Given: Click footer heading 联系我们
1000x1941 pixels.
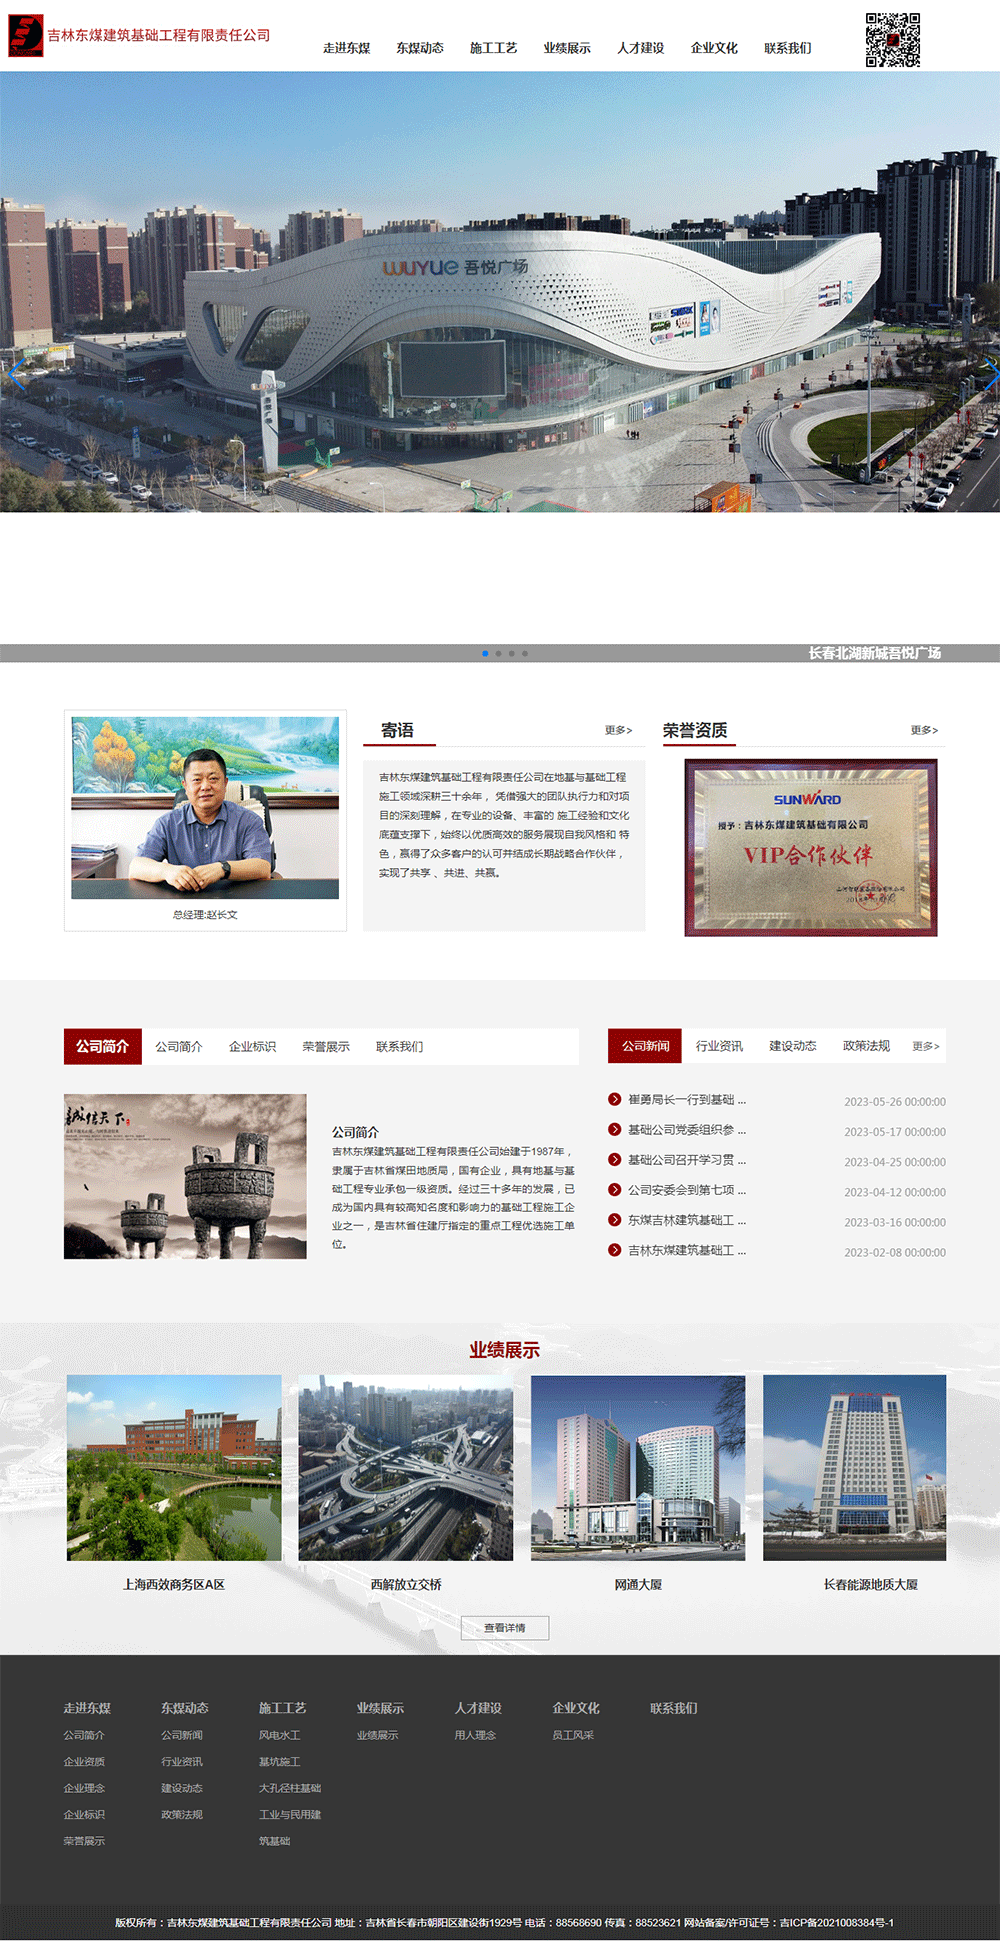Looking at the screenshot, I should point(674,1708).
